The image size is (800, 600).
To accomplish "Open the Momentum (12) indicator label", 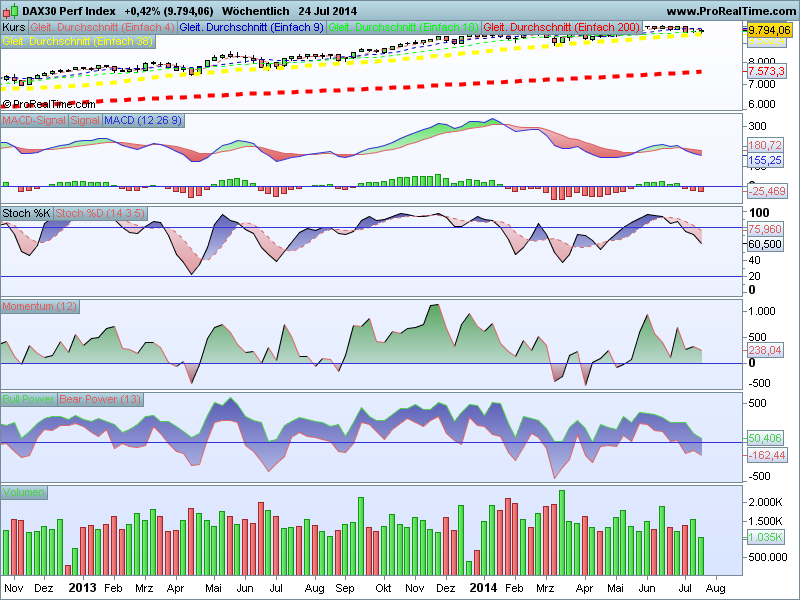I will 40,306.
